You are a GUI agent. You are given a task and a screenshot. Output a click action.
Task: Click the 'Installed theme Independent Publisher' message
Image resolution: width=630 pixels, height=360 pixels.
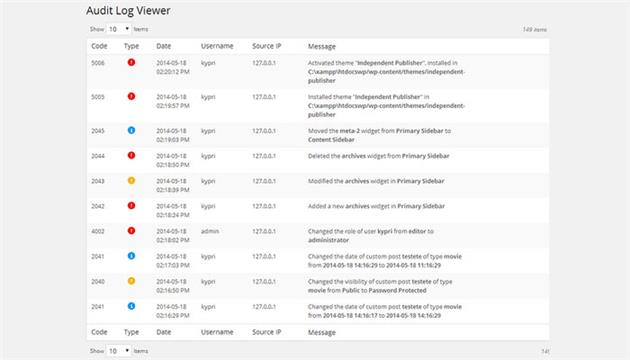click(386, 106)
